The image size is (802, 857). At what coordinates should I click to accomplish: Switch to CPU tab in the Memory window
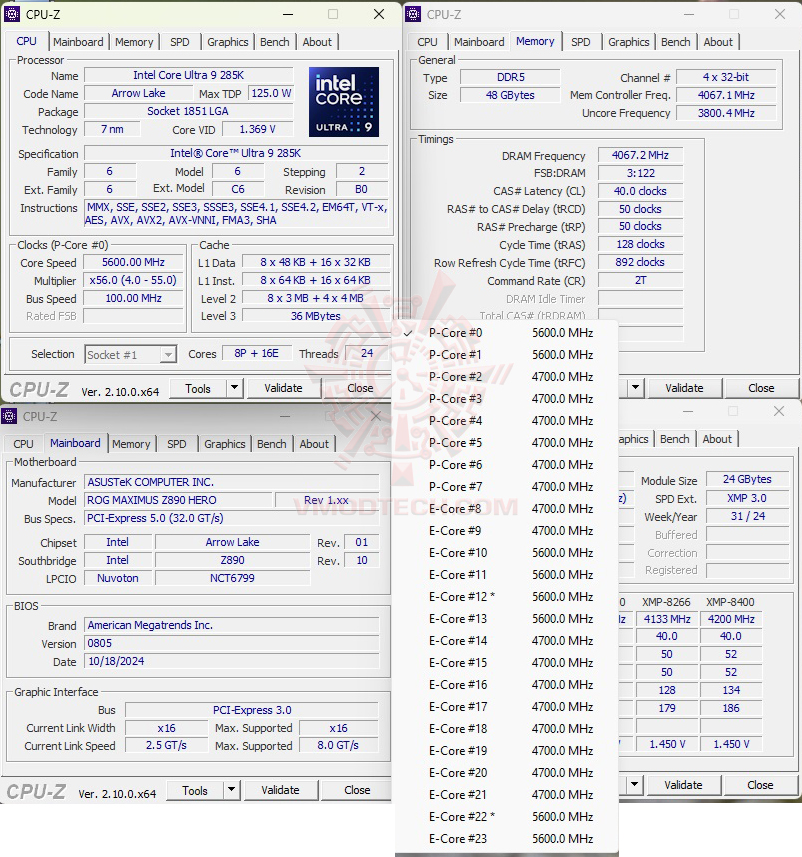coord(427,42)
